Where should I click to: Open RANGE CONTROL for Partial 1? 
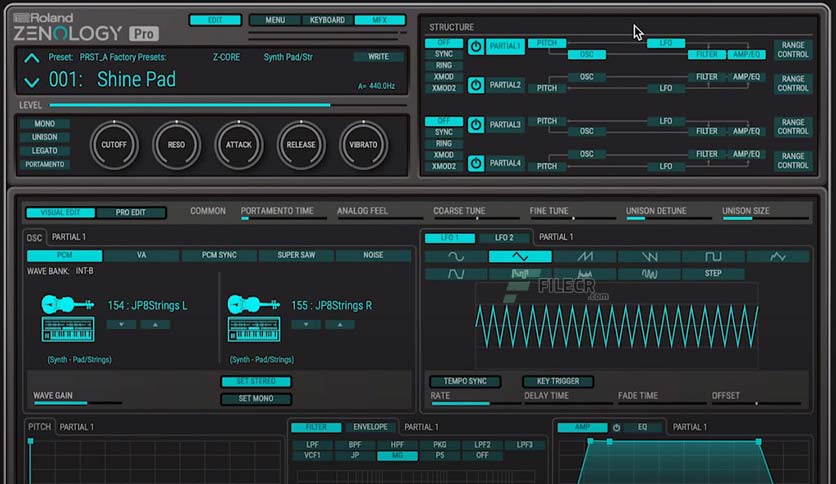pyautogui.click(x=793, y=50)
